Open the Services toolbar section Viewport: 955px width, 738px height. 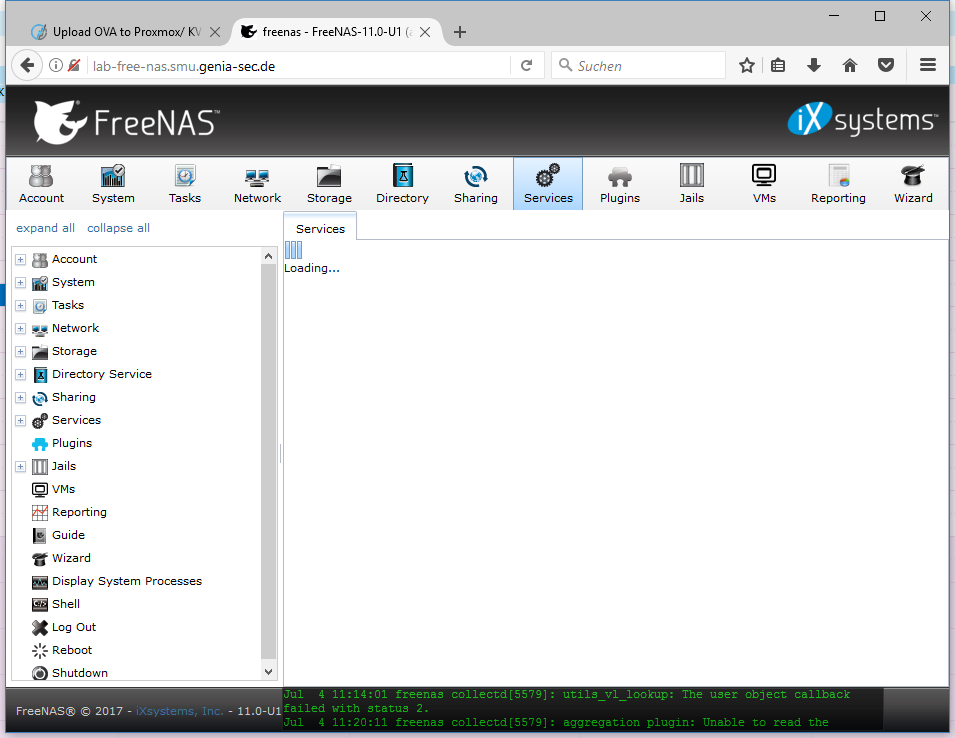pos(548,184)
